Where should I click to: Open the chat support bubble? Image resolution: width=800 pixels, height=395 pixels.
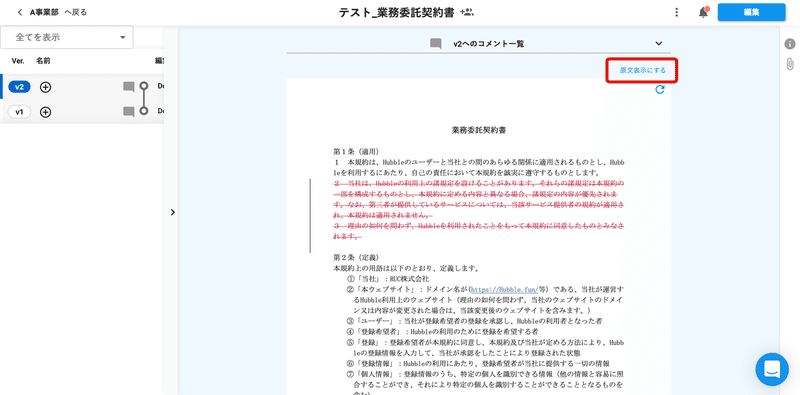pos(772,369)
